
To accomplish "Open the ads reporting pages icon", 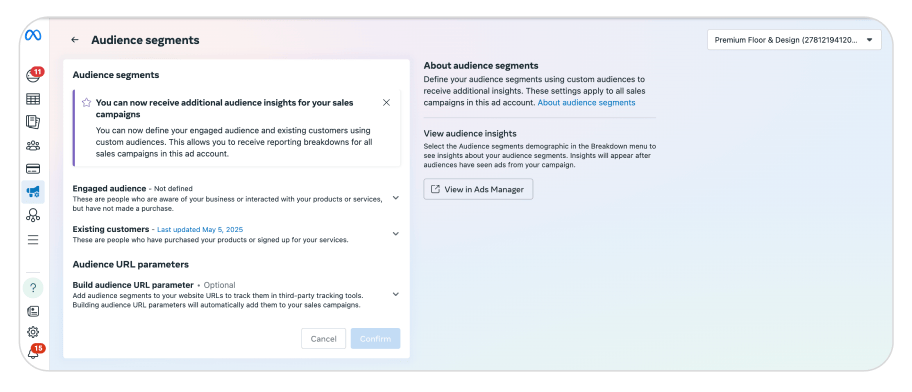I will 33,122.
